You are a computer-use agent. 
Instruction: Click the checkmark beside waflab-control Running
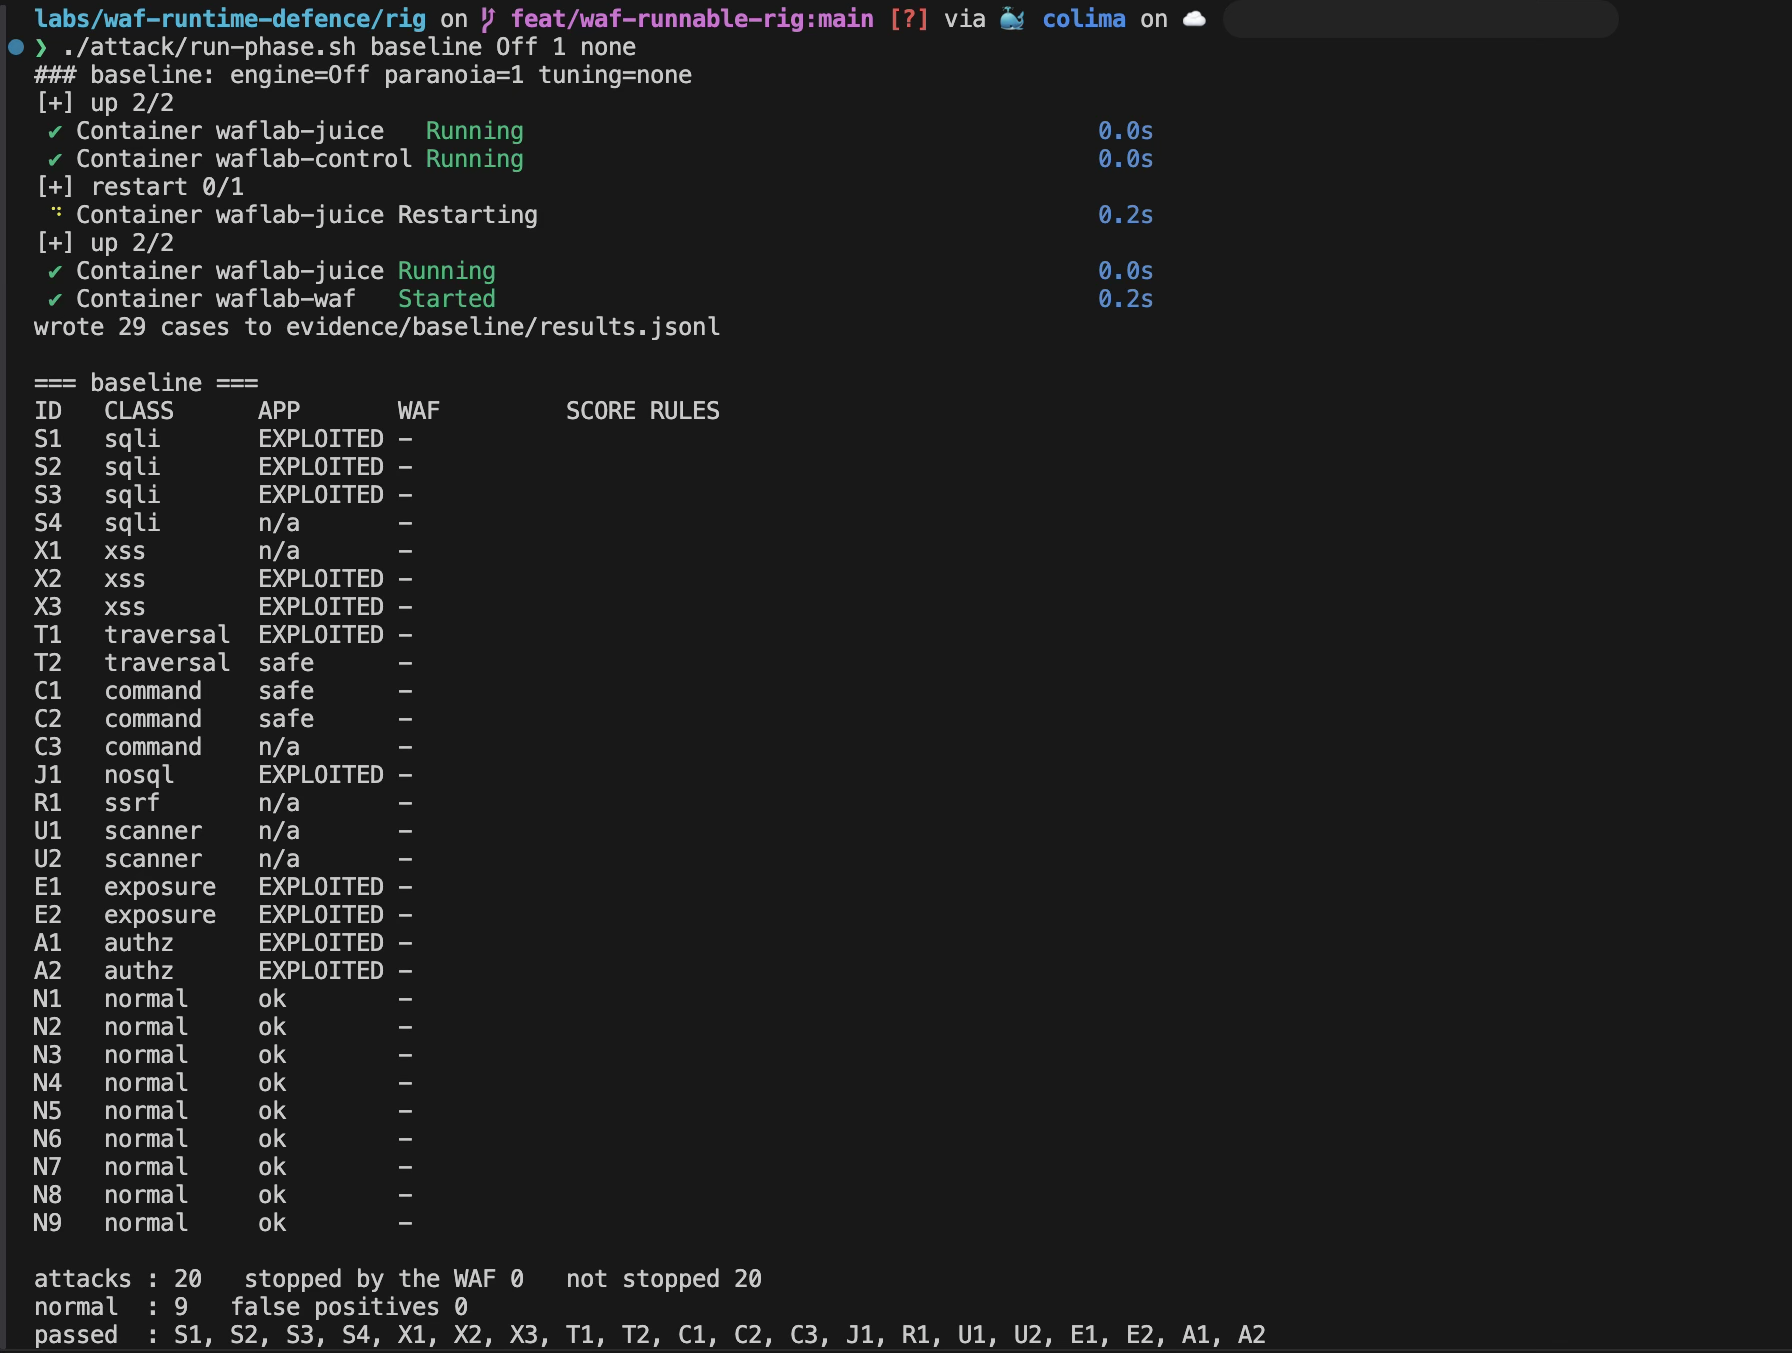(x=55, y=159)
